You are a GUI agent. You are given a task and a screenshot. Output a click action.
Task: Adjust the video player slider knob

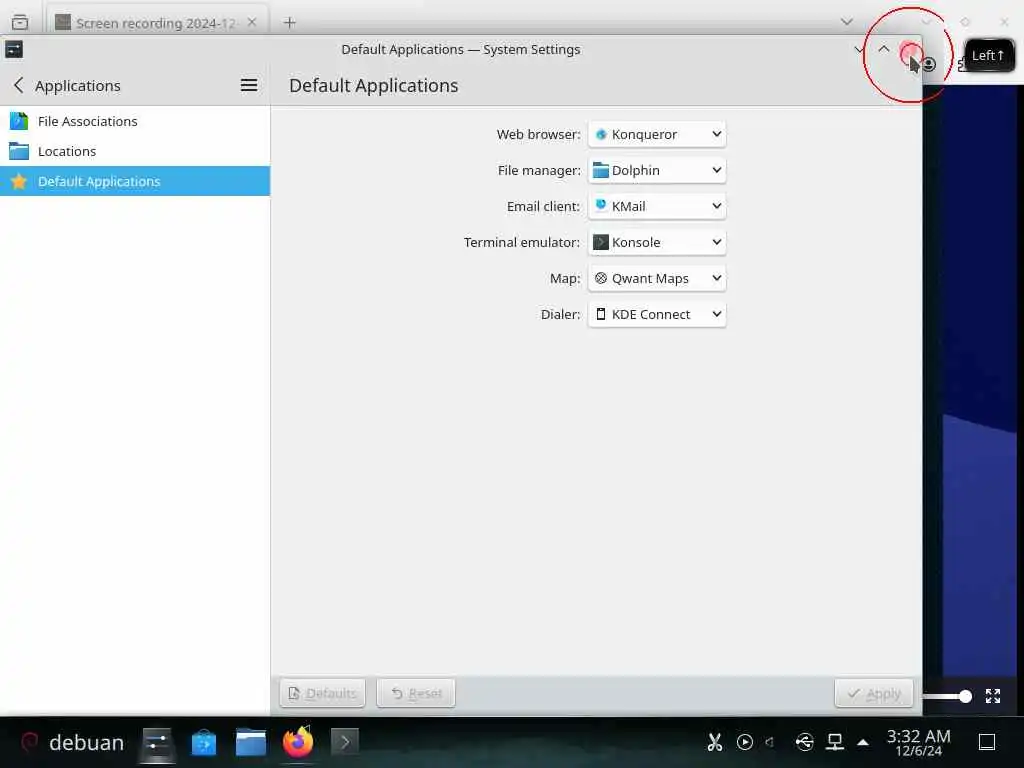tap(965, 697)
